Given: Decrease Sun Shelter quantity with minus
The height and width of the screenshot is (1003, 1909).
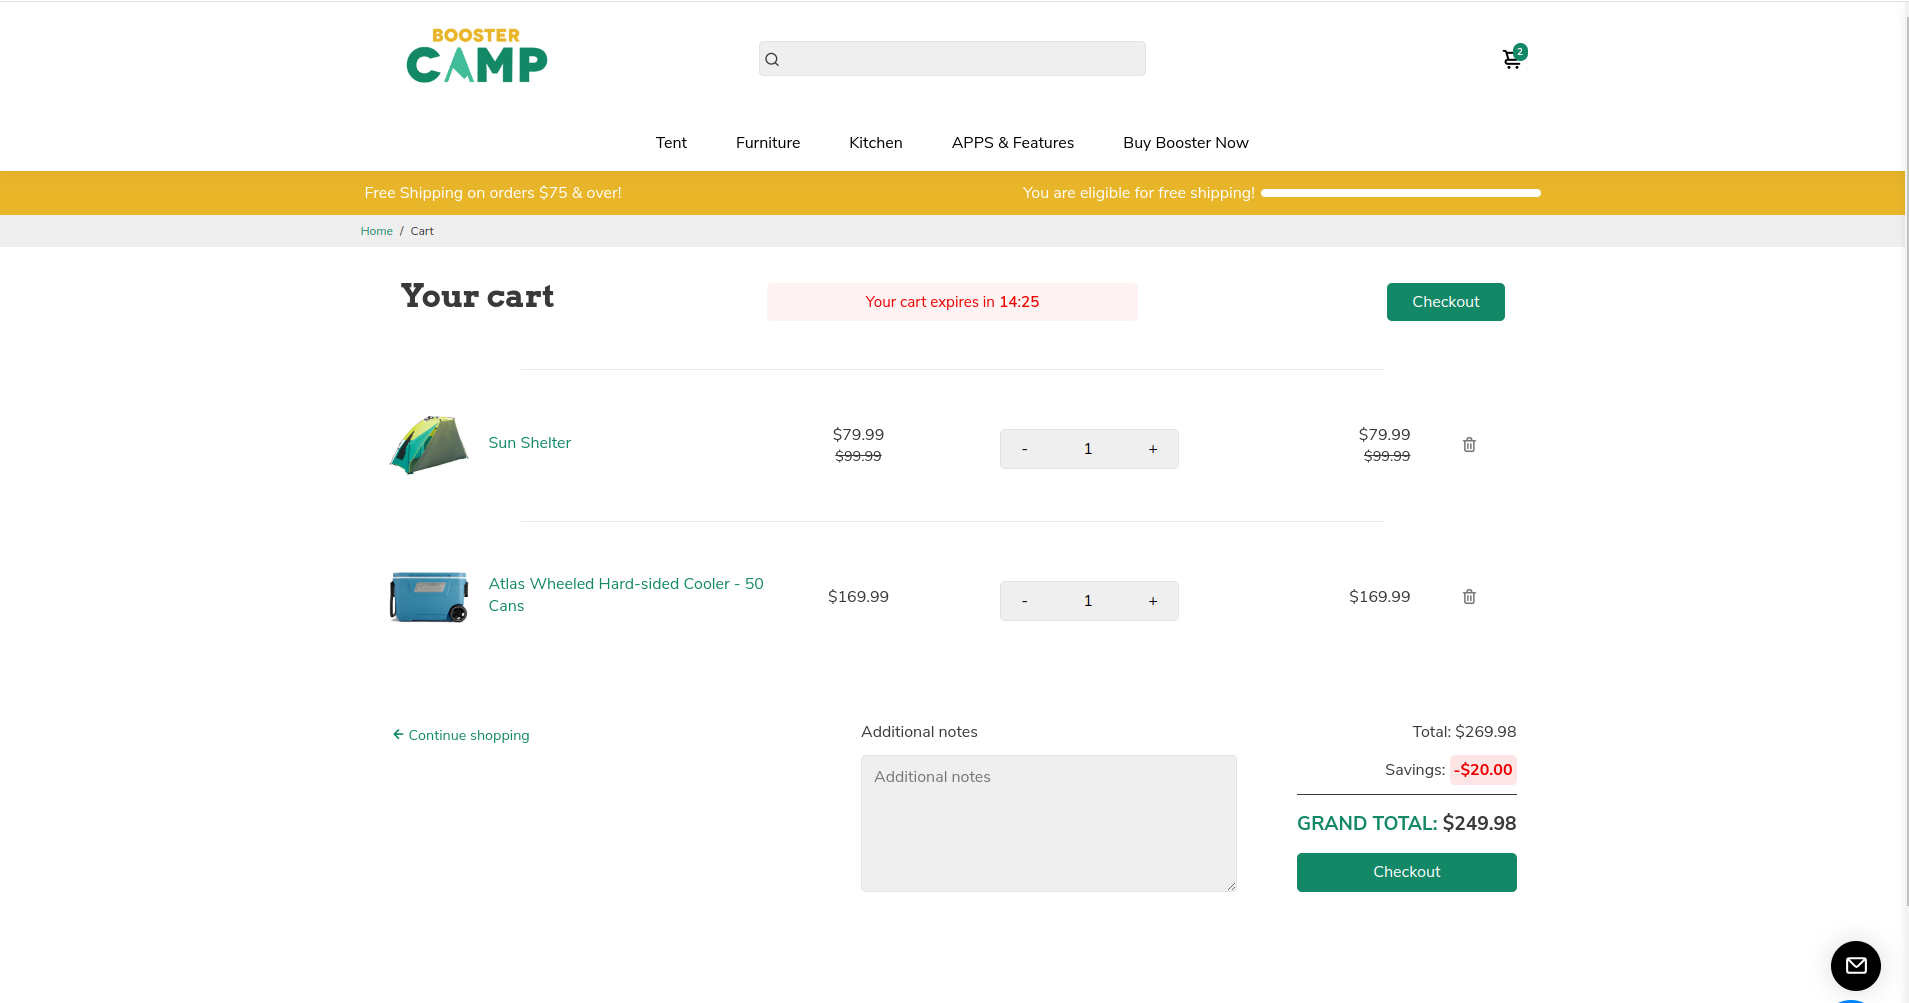Looking at the screenshot, I should click(x=1024, y=449).
